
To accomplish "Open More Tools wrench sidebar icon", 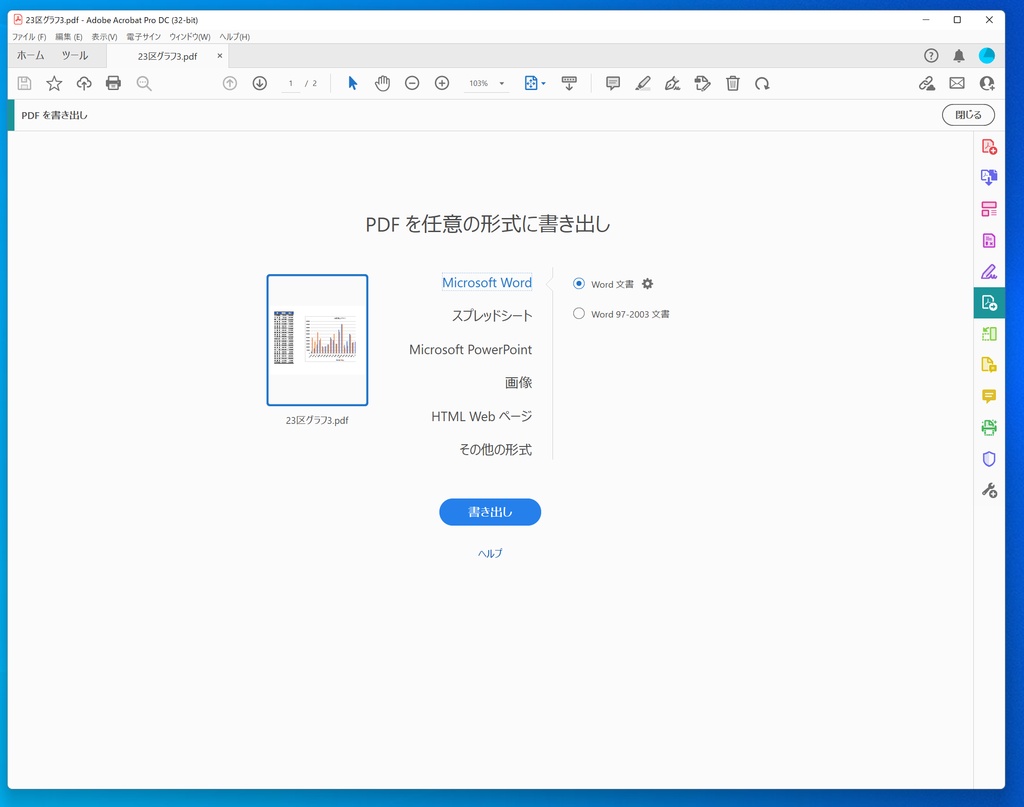I will click(x=989, y=490).
